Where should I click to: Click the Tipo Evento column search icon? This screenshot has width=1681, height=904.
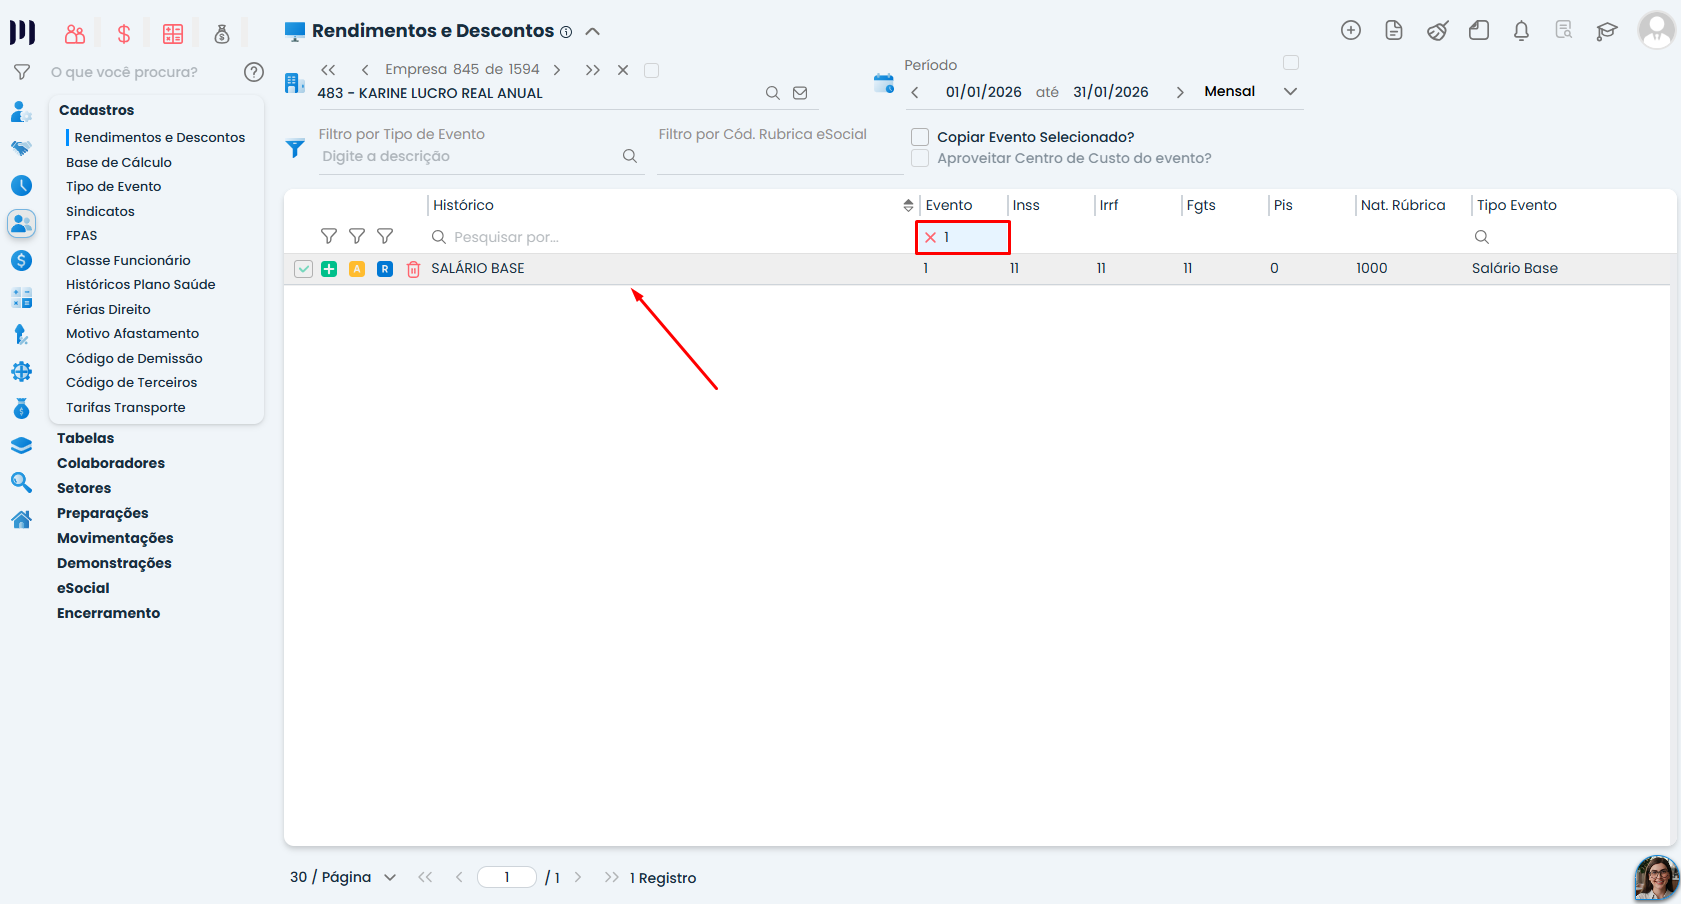1482,237
